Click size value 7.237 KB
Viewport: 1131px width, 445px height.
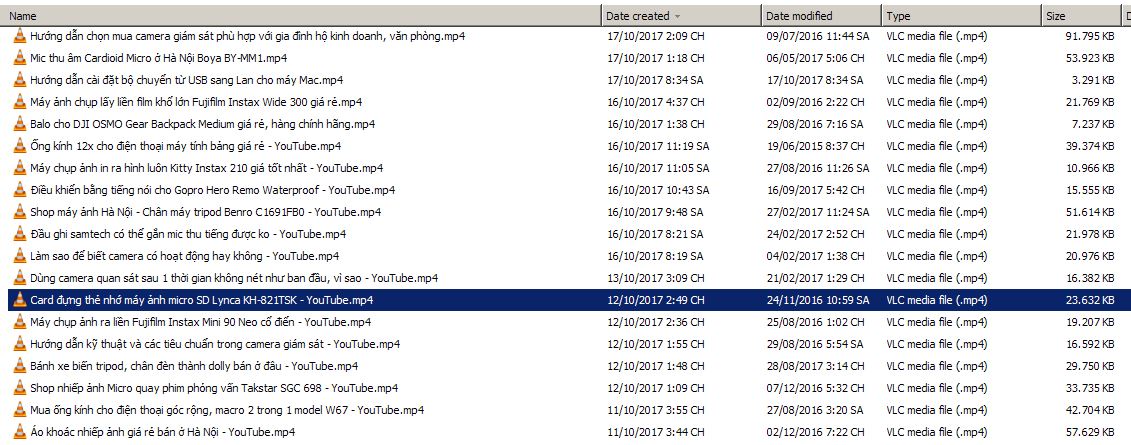[1094, 124]
